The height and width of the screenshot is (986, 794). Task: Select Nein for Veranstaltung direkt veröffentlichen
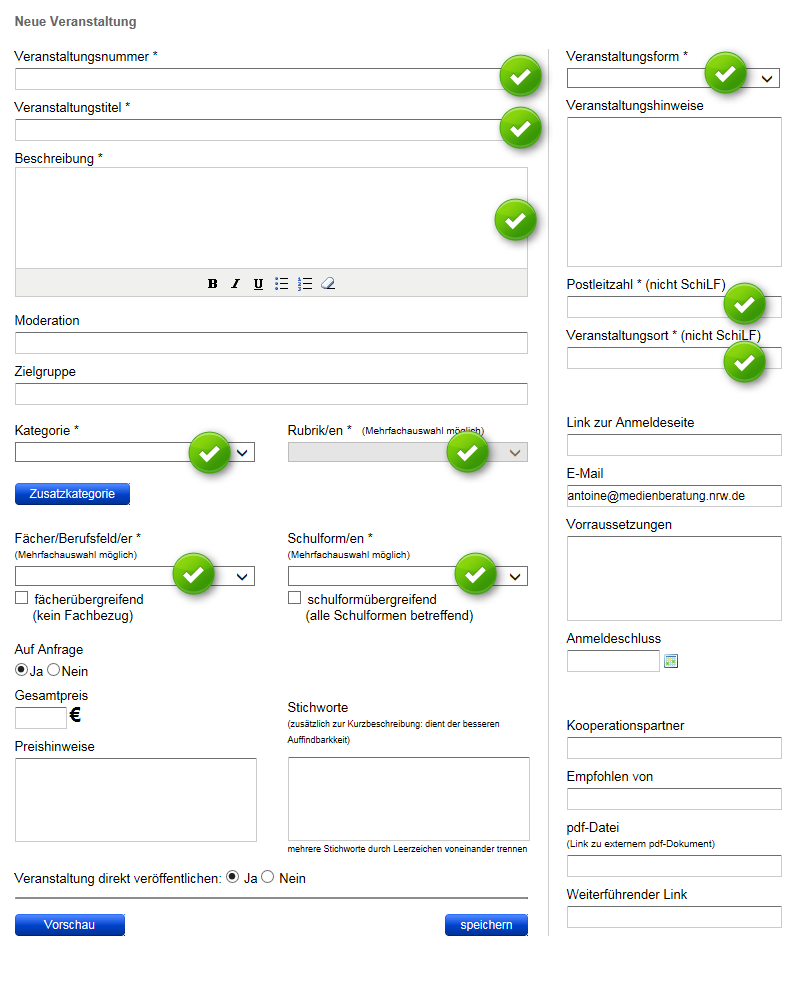(267, 876)
